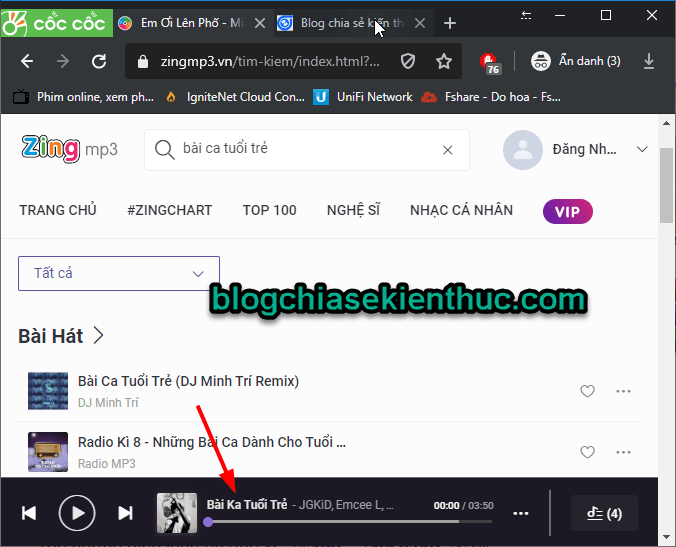The image size is (676, 547).
Task: Close the Em Ơi Lên Phố tab
Action: coord(260,23)
